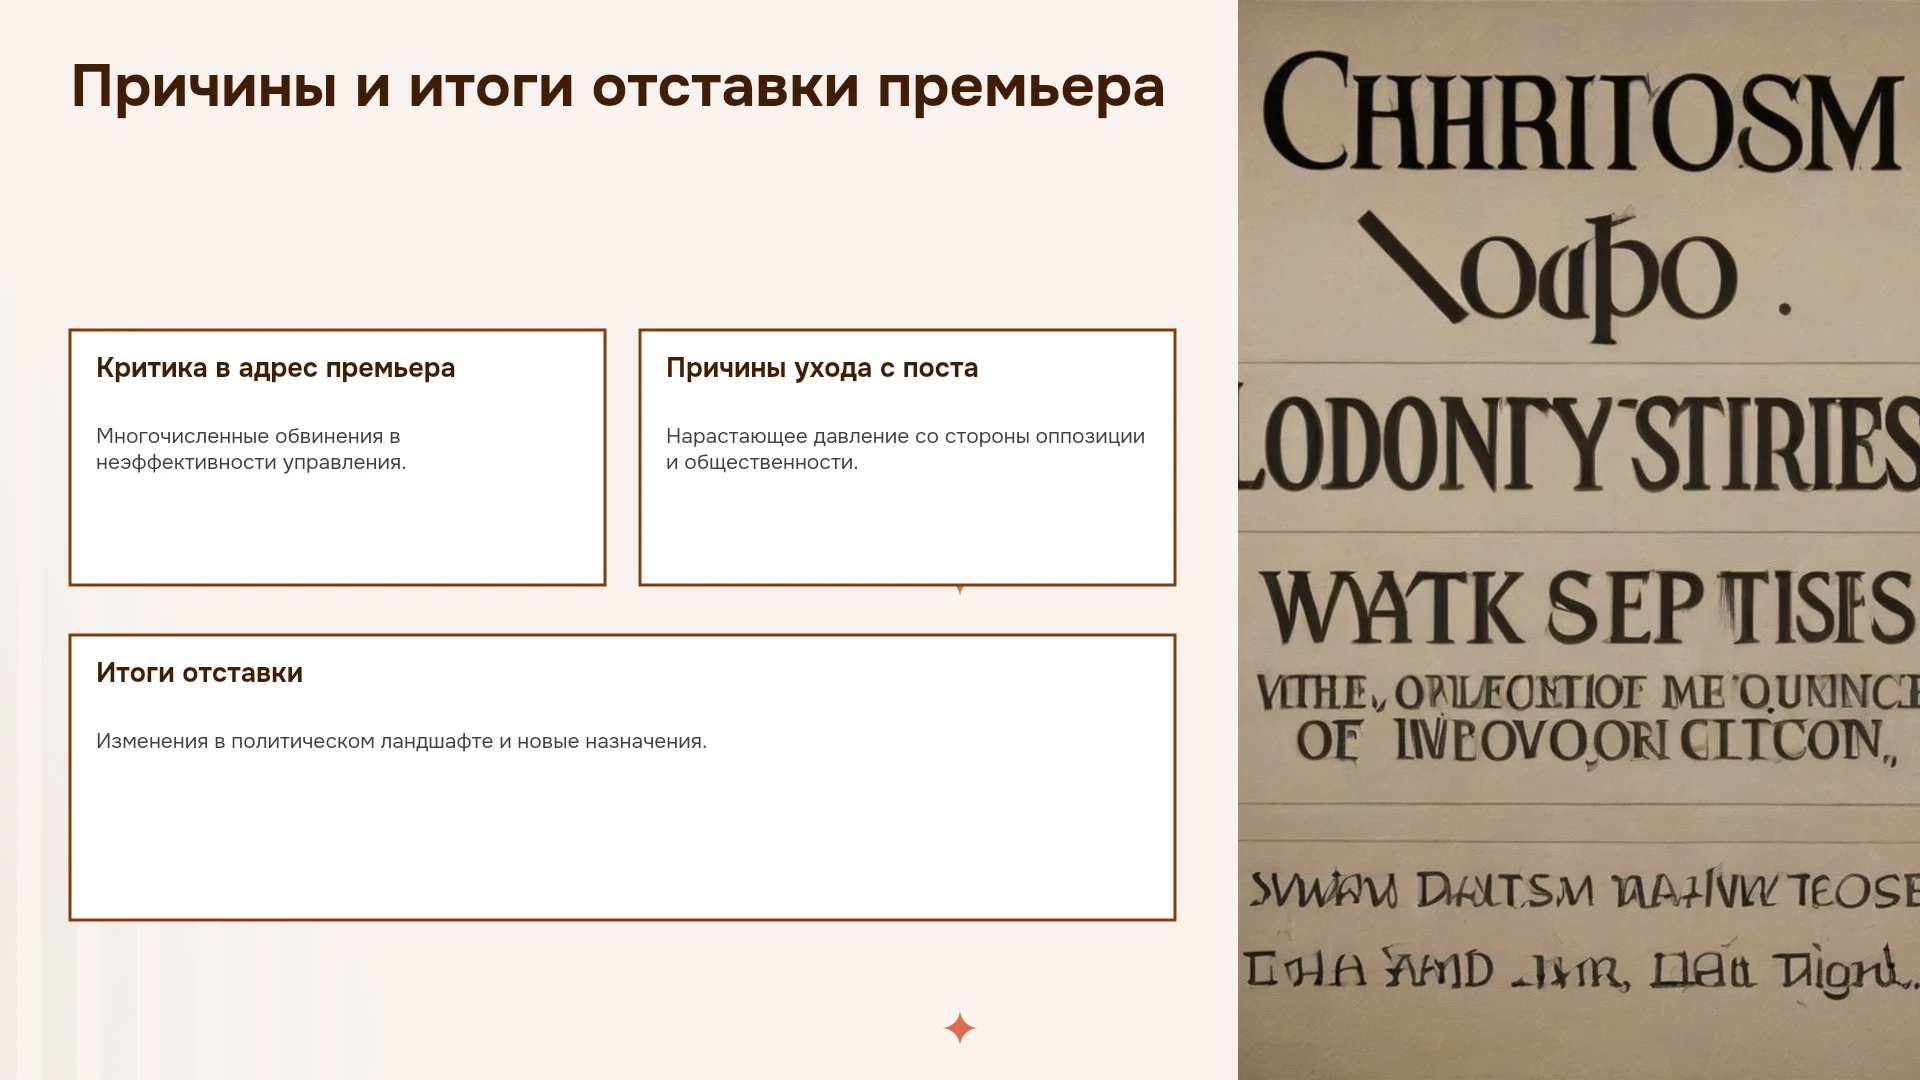
Task: Click the text "Многочисленные обвинения в неэффективности управления"
Action: 251,449
